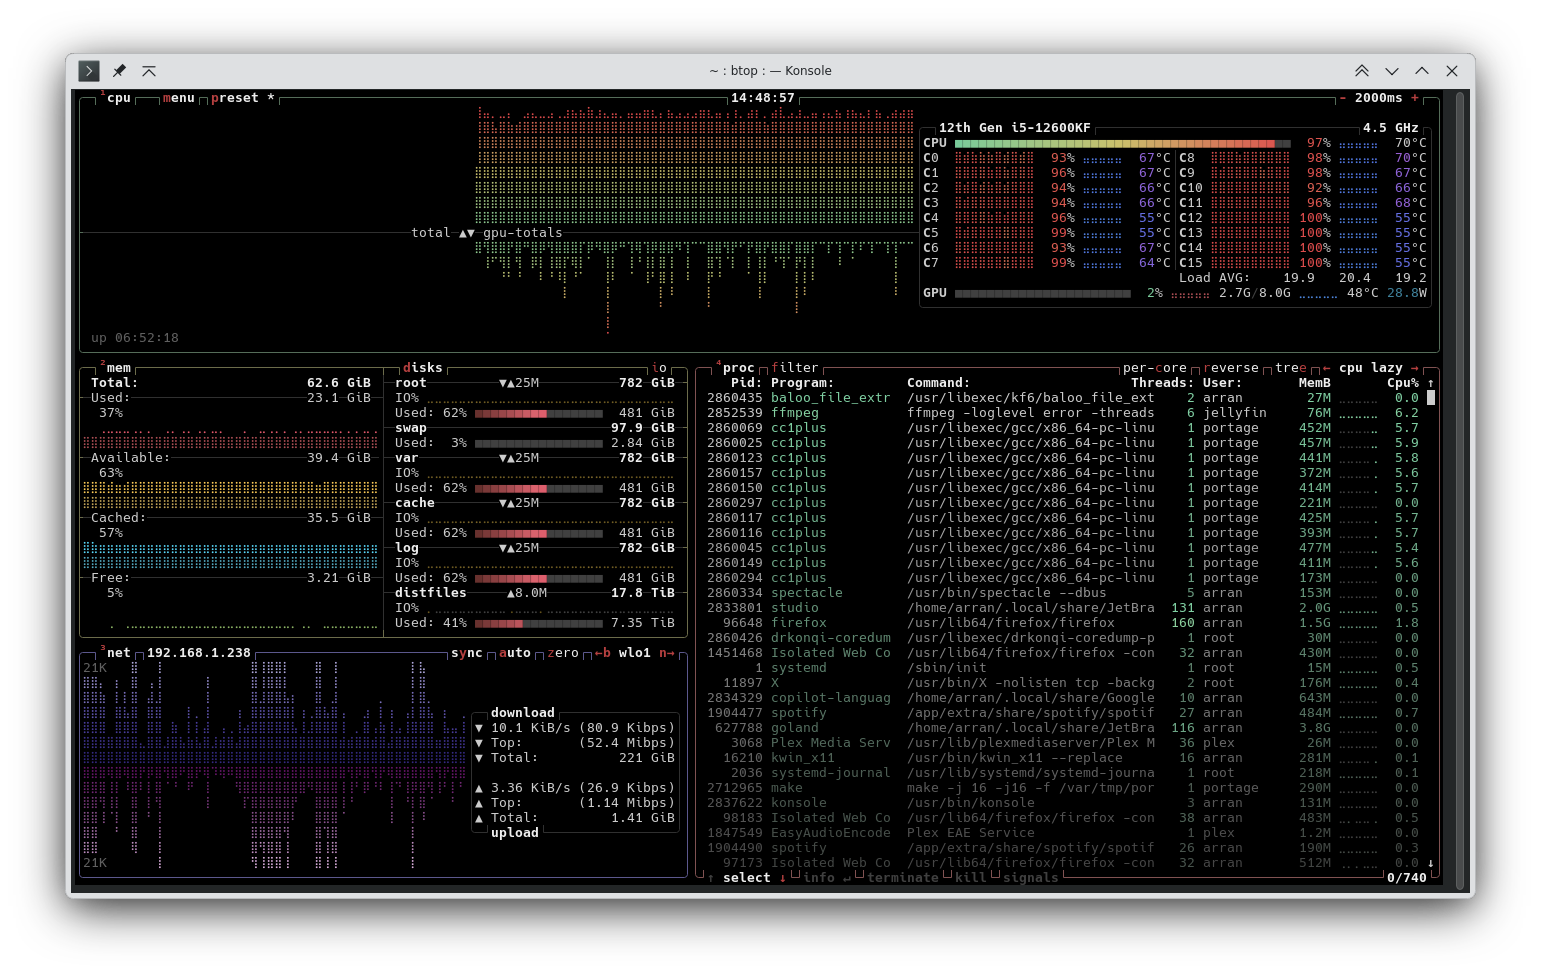Screen dimensions: 1541x976
Task: Click the wlo1 network interface name
Action: [x=635, y=653]
